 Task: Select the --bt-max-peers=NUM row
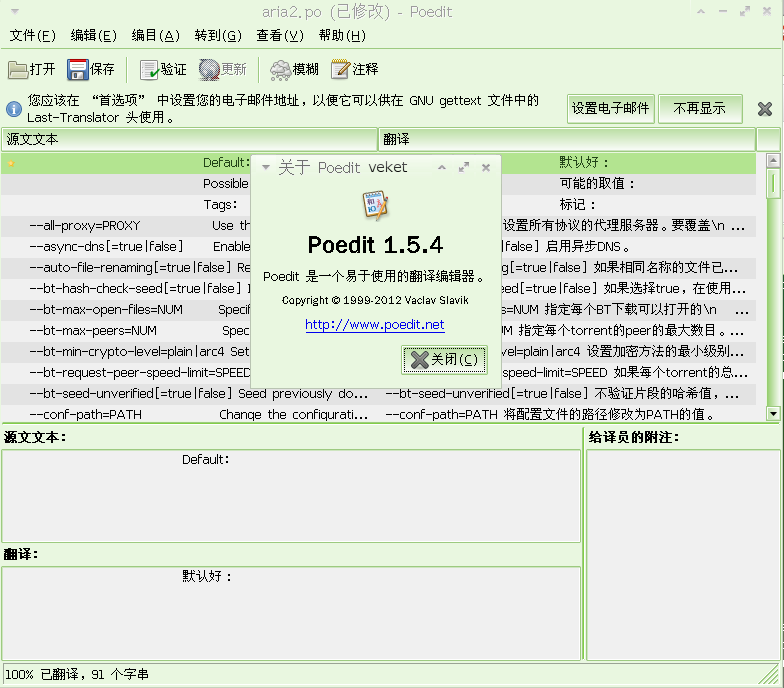pyautogui.click(x=378, y=331)
